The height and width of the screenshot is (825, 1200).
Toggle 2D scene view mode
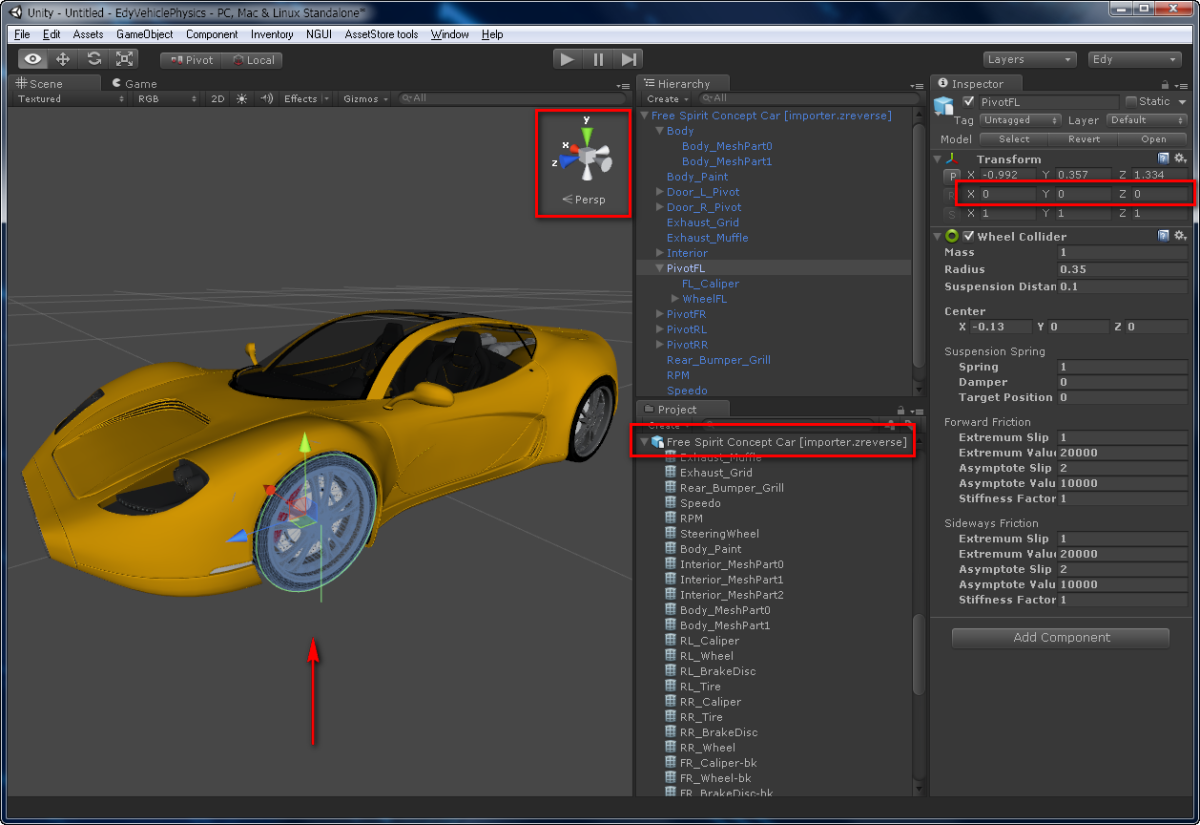click(218, 99)
